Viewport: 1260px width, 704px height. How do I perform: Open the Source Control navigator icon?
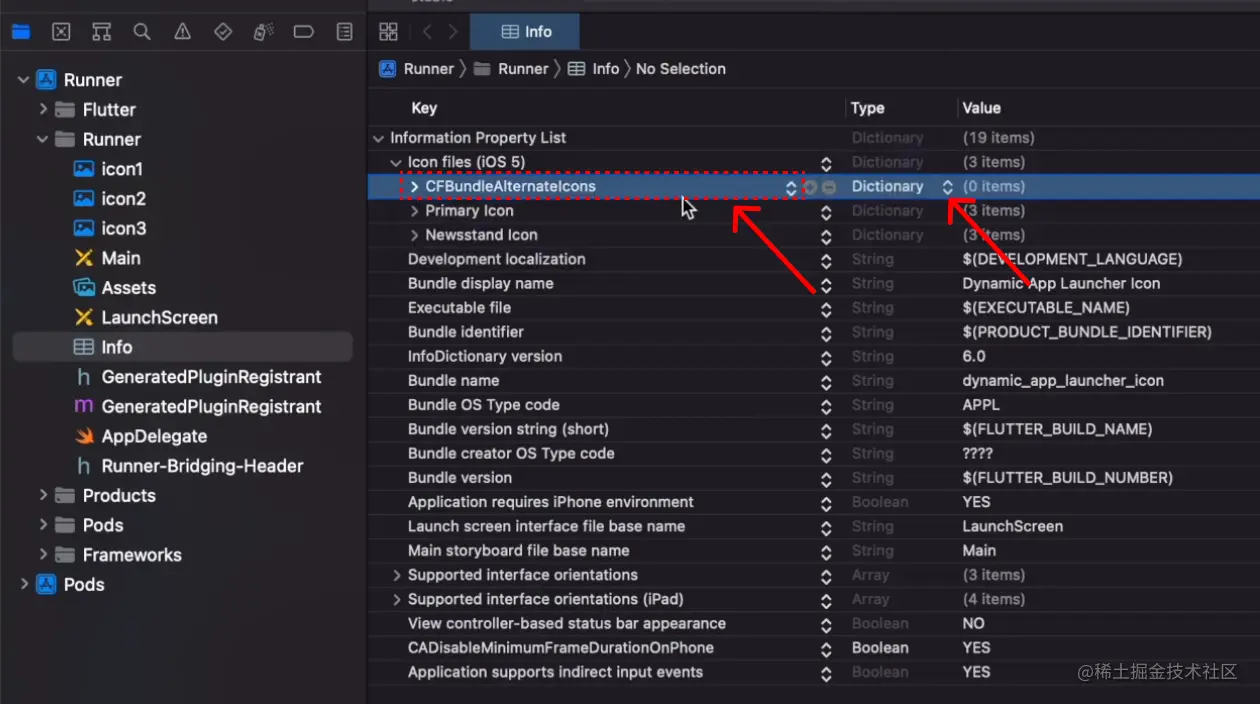click(61, 32)
